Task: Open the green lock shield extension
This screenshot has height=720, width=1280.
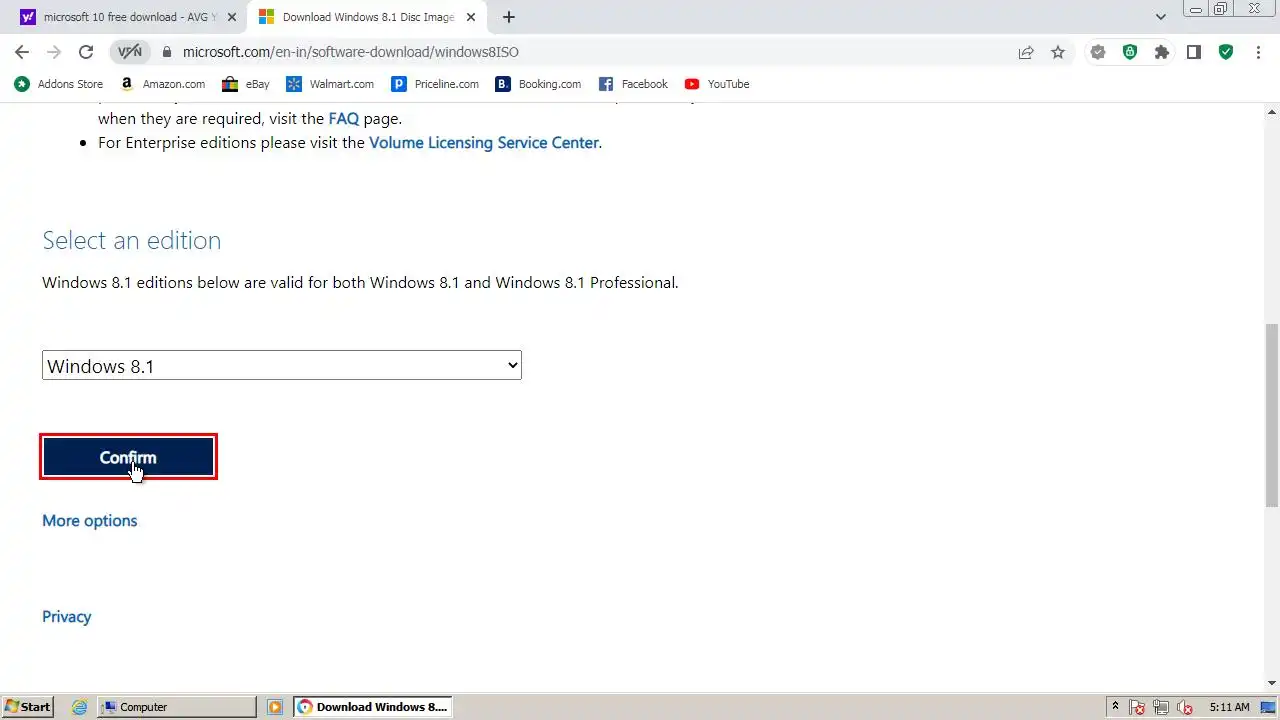Action: (1130, 52)
